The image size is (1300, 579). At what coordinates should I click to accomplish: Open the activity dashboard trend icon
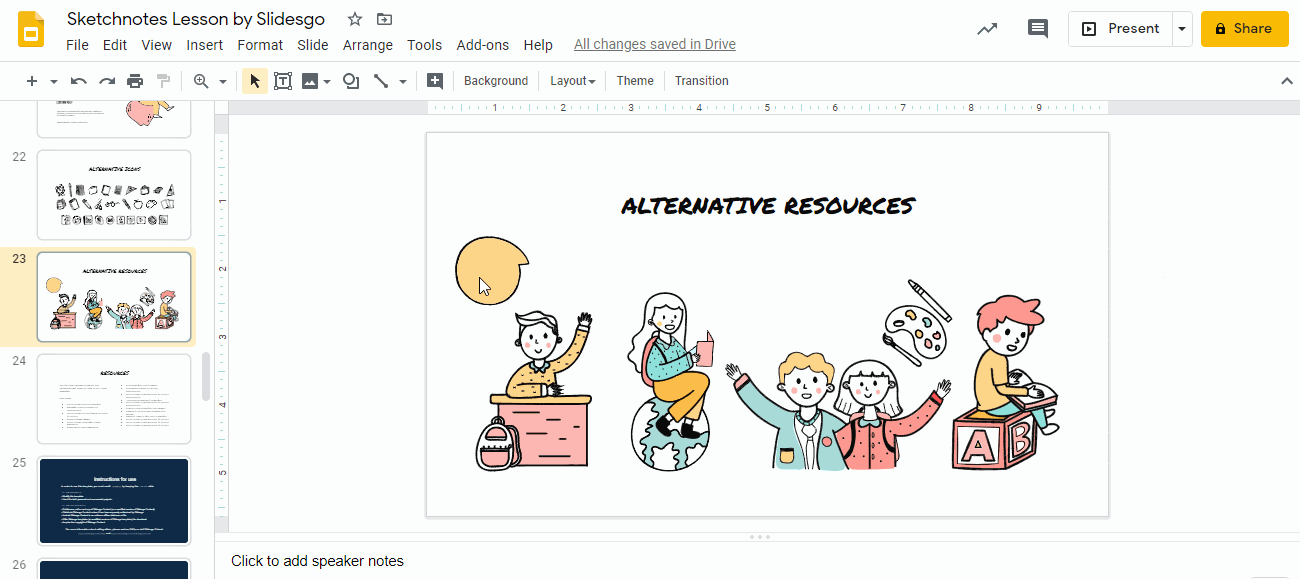[x=987, y=29]
